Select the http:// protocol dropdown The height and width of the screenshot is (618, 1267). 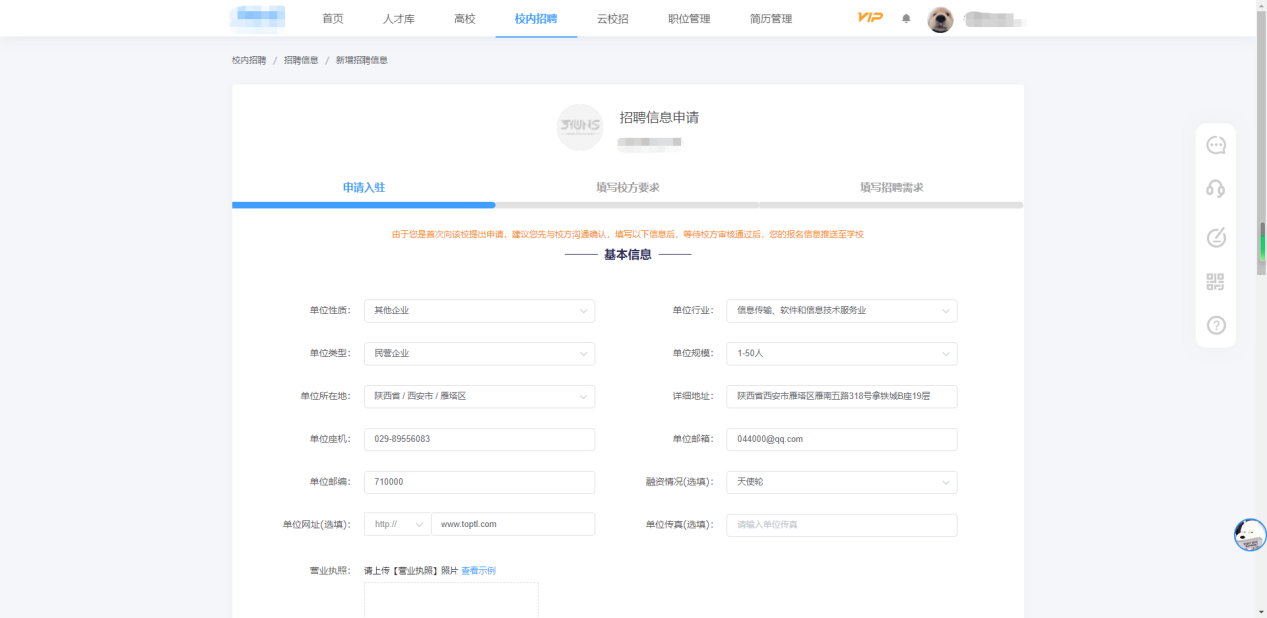(x=397, y=525)
